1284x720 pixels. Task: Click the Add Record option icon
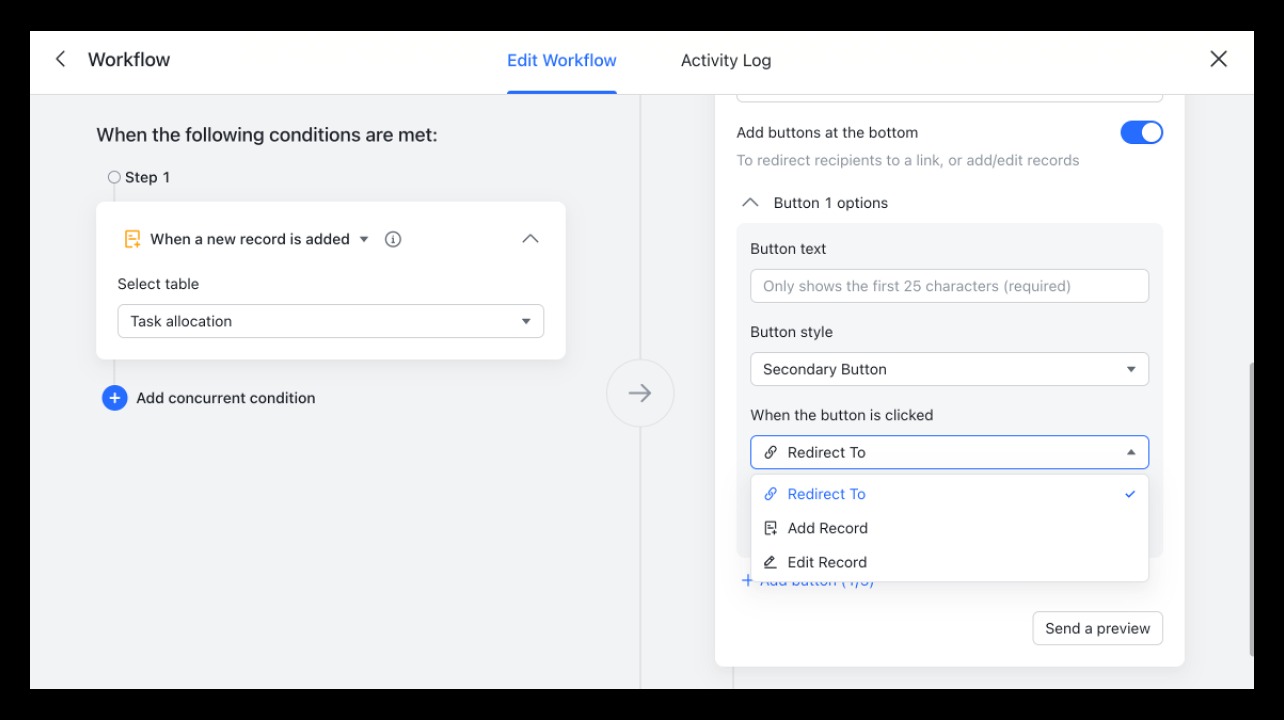(770, 528)
